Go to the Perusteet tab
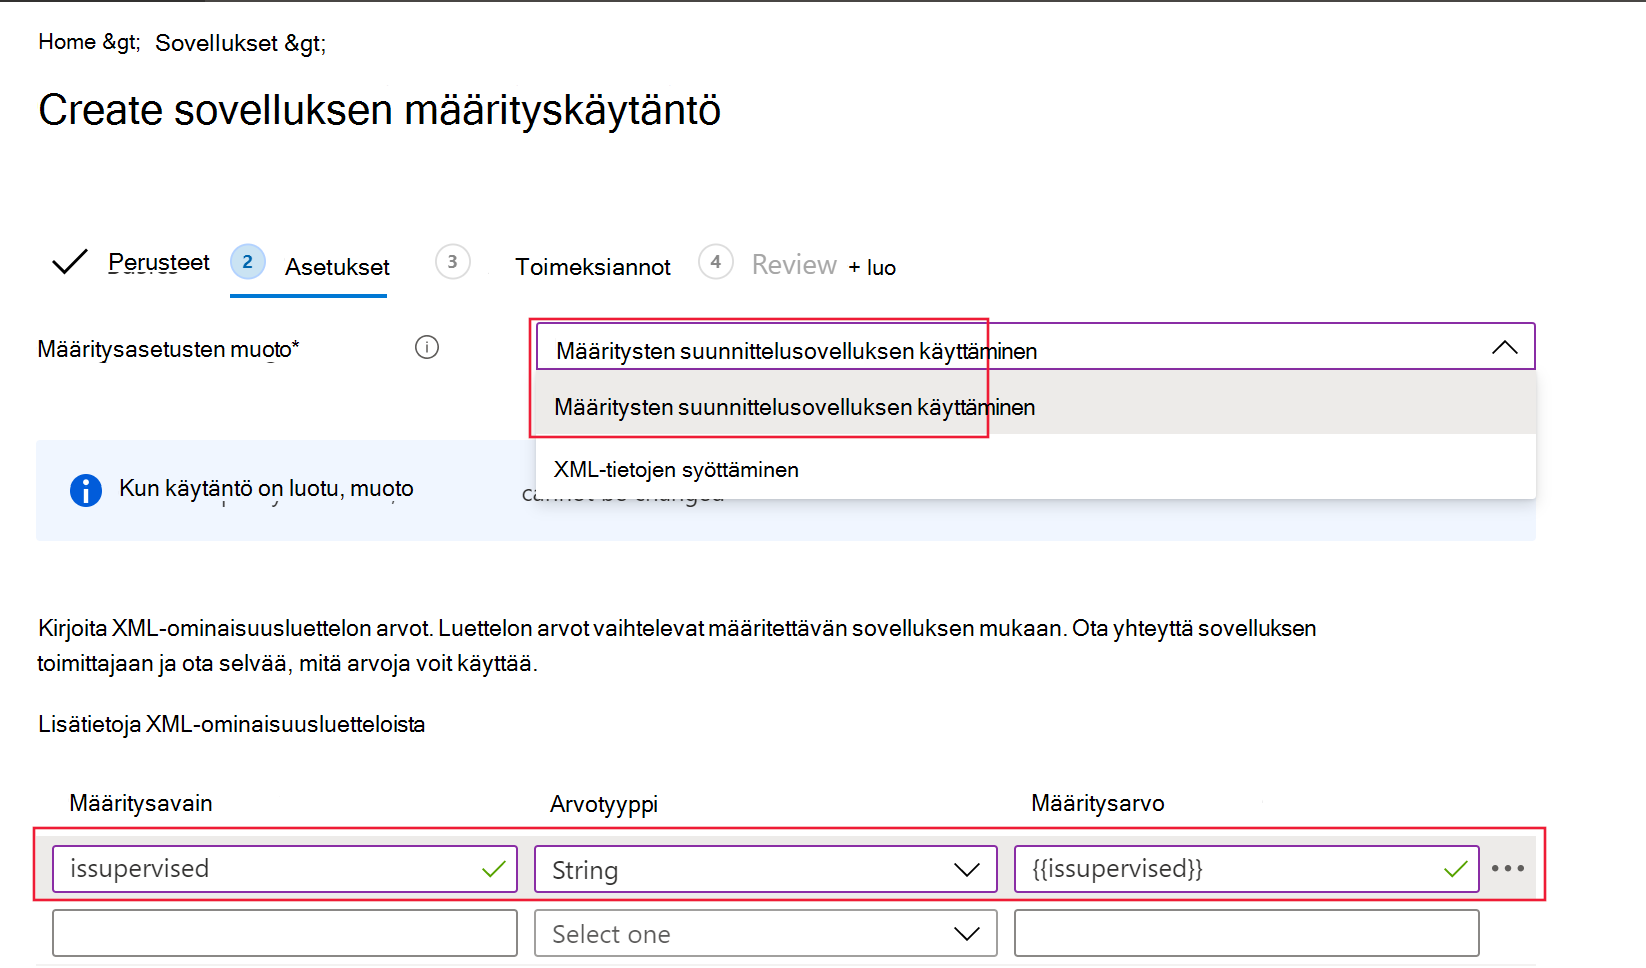Screen dimensions: 1646x968 pos(159,262)
